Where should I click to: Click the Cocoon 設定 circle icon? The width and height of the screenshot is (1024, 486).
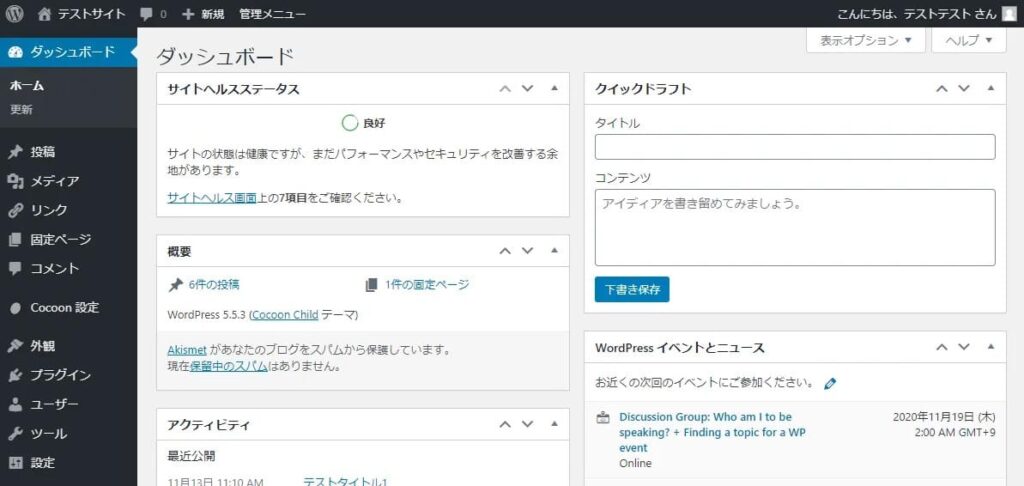(16, 308)
